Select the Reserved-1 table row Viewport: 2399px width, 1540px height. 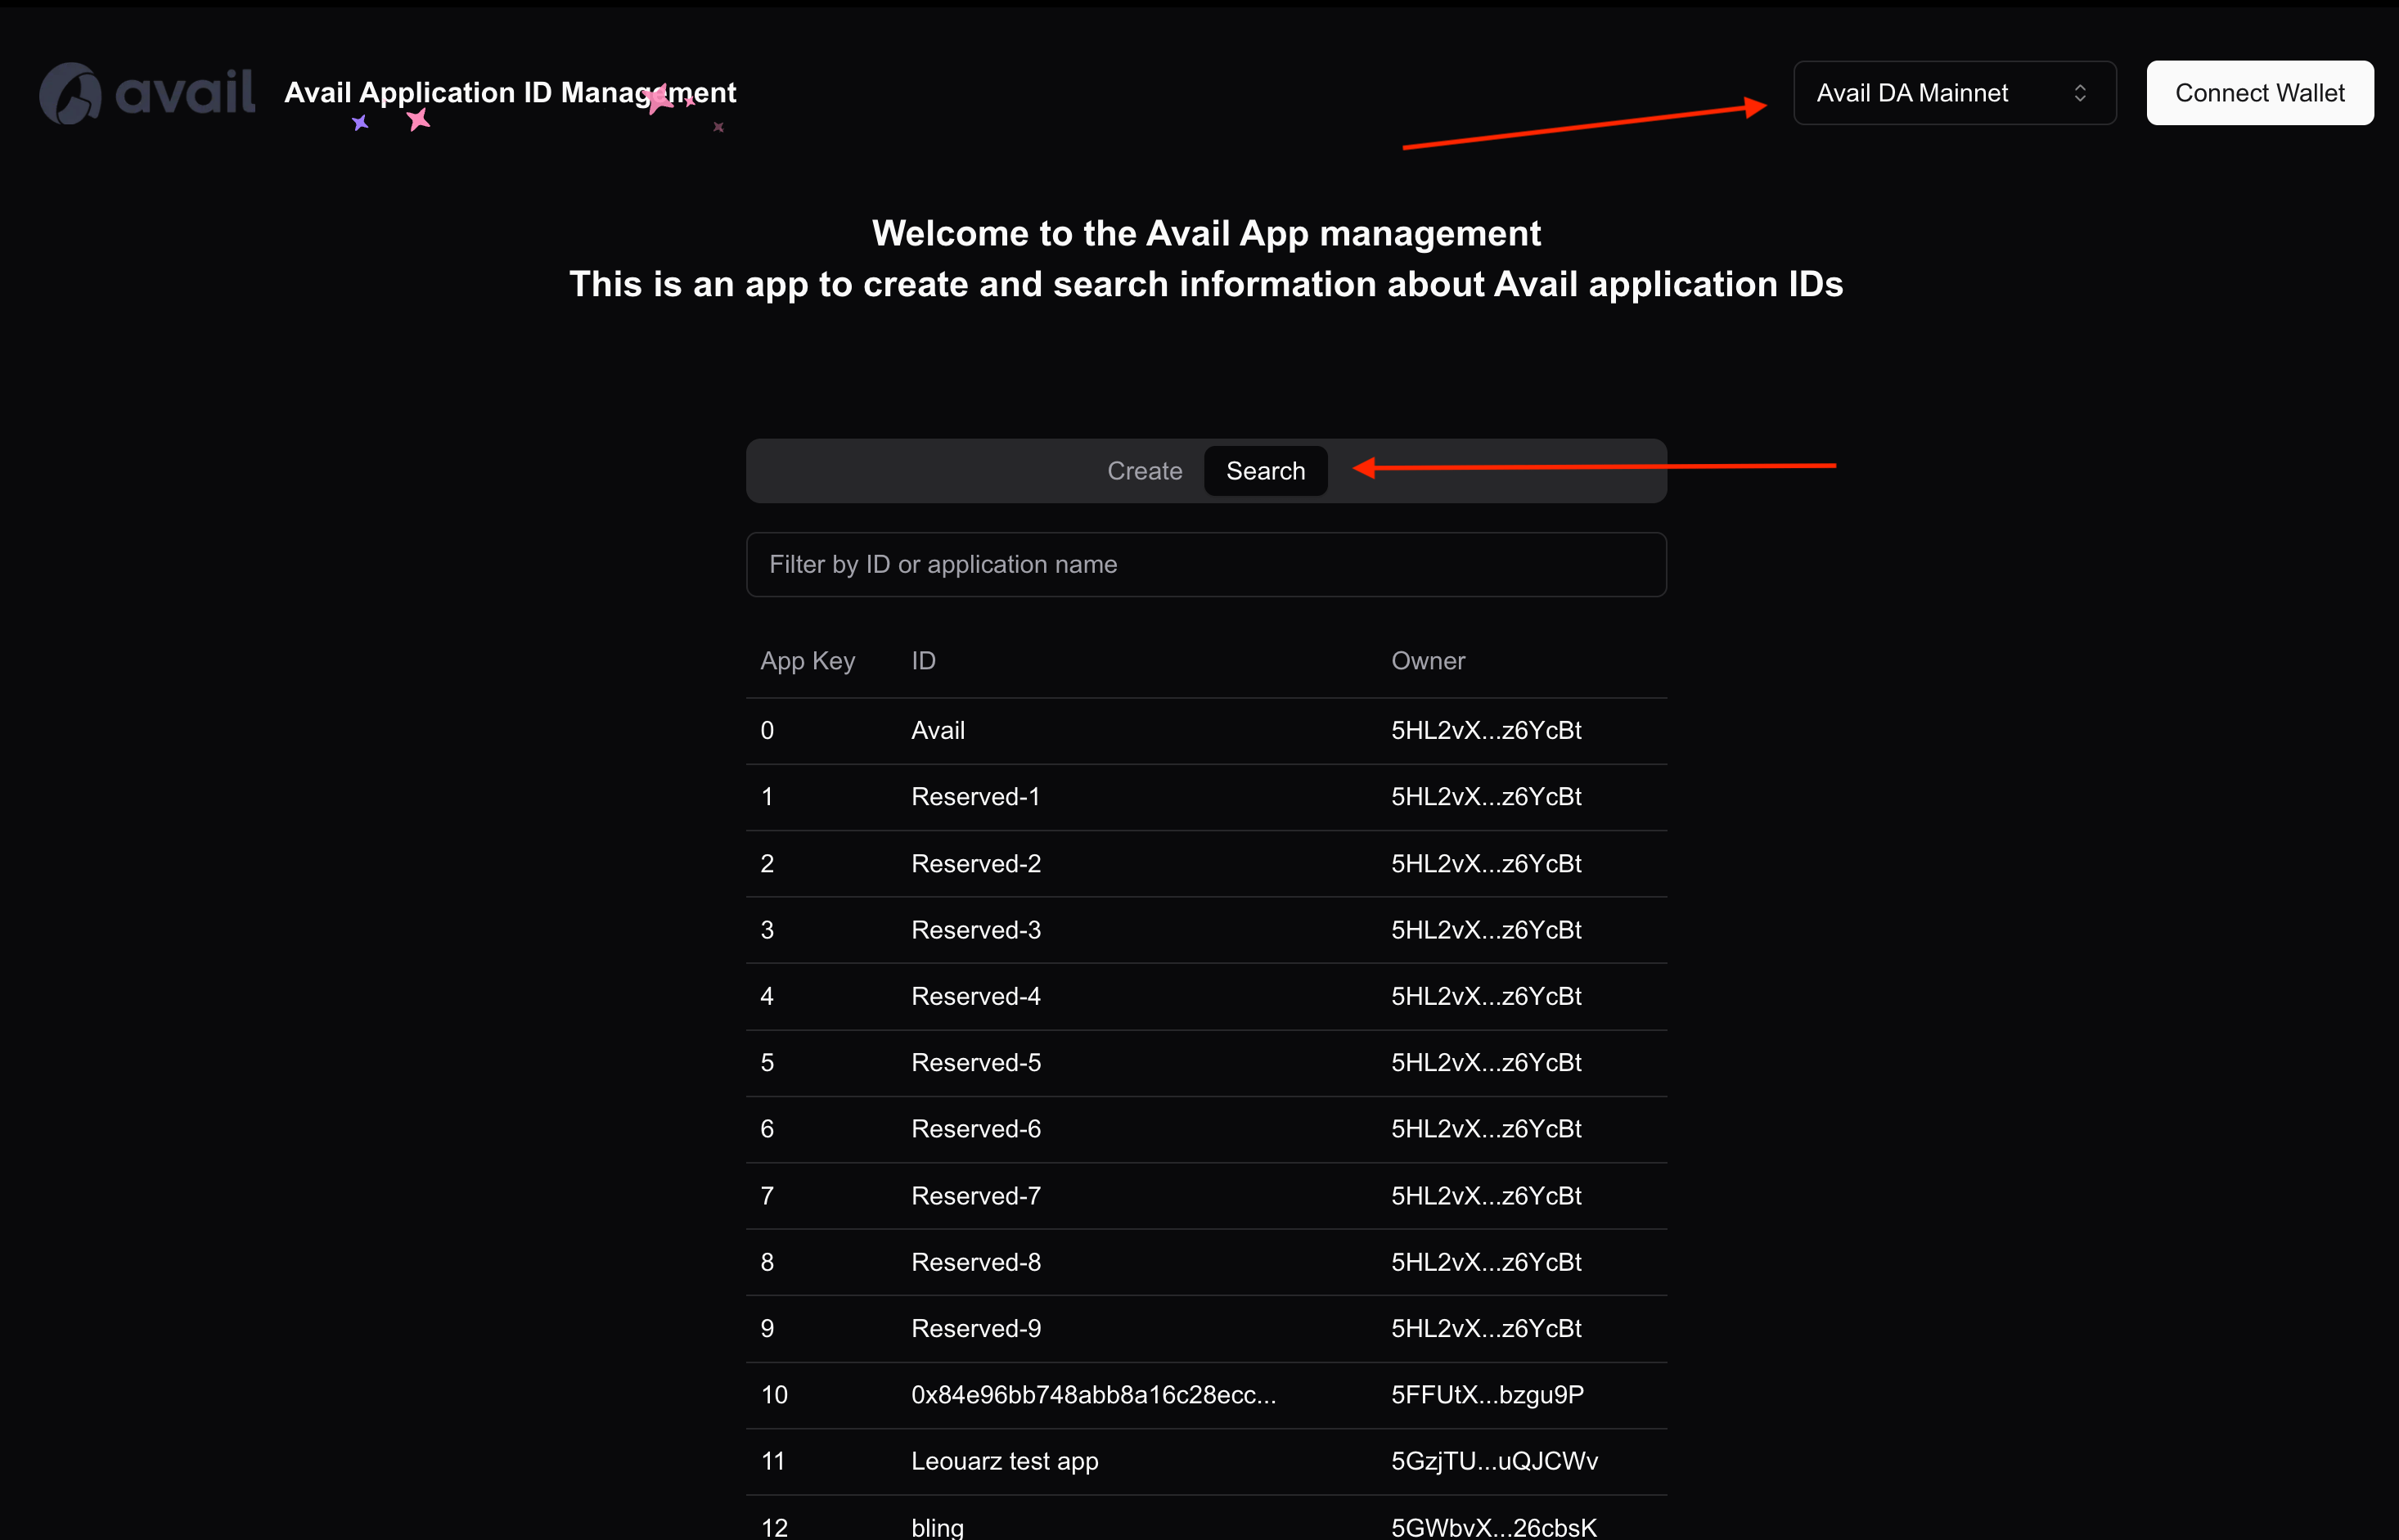coord(975,797)
